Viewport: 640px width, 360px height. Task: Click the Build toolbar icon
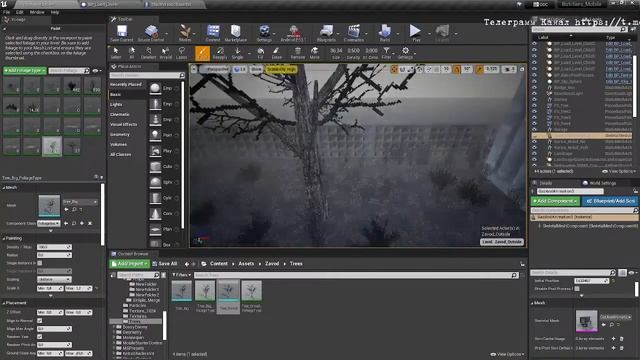pyautogui.click(x=384, y=33)
